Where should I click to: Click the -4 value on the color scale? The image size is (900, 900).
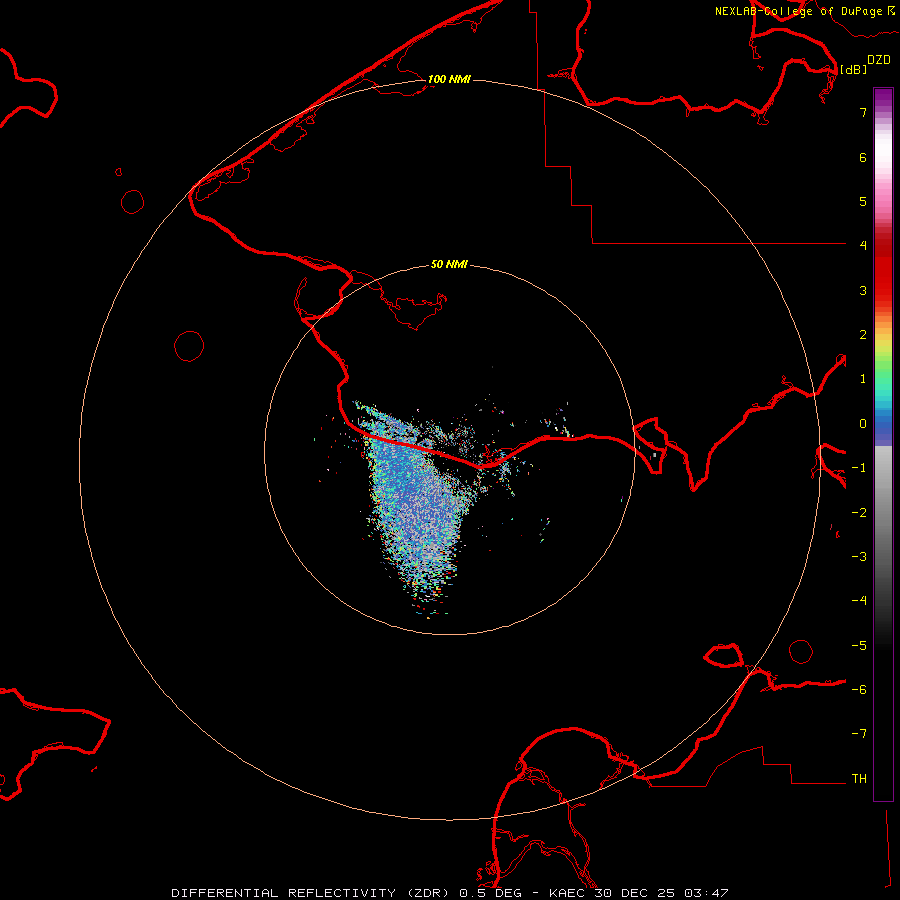click(x=859, y=601)
